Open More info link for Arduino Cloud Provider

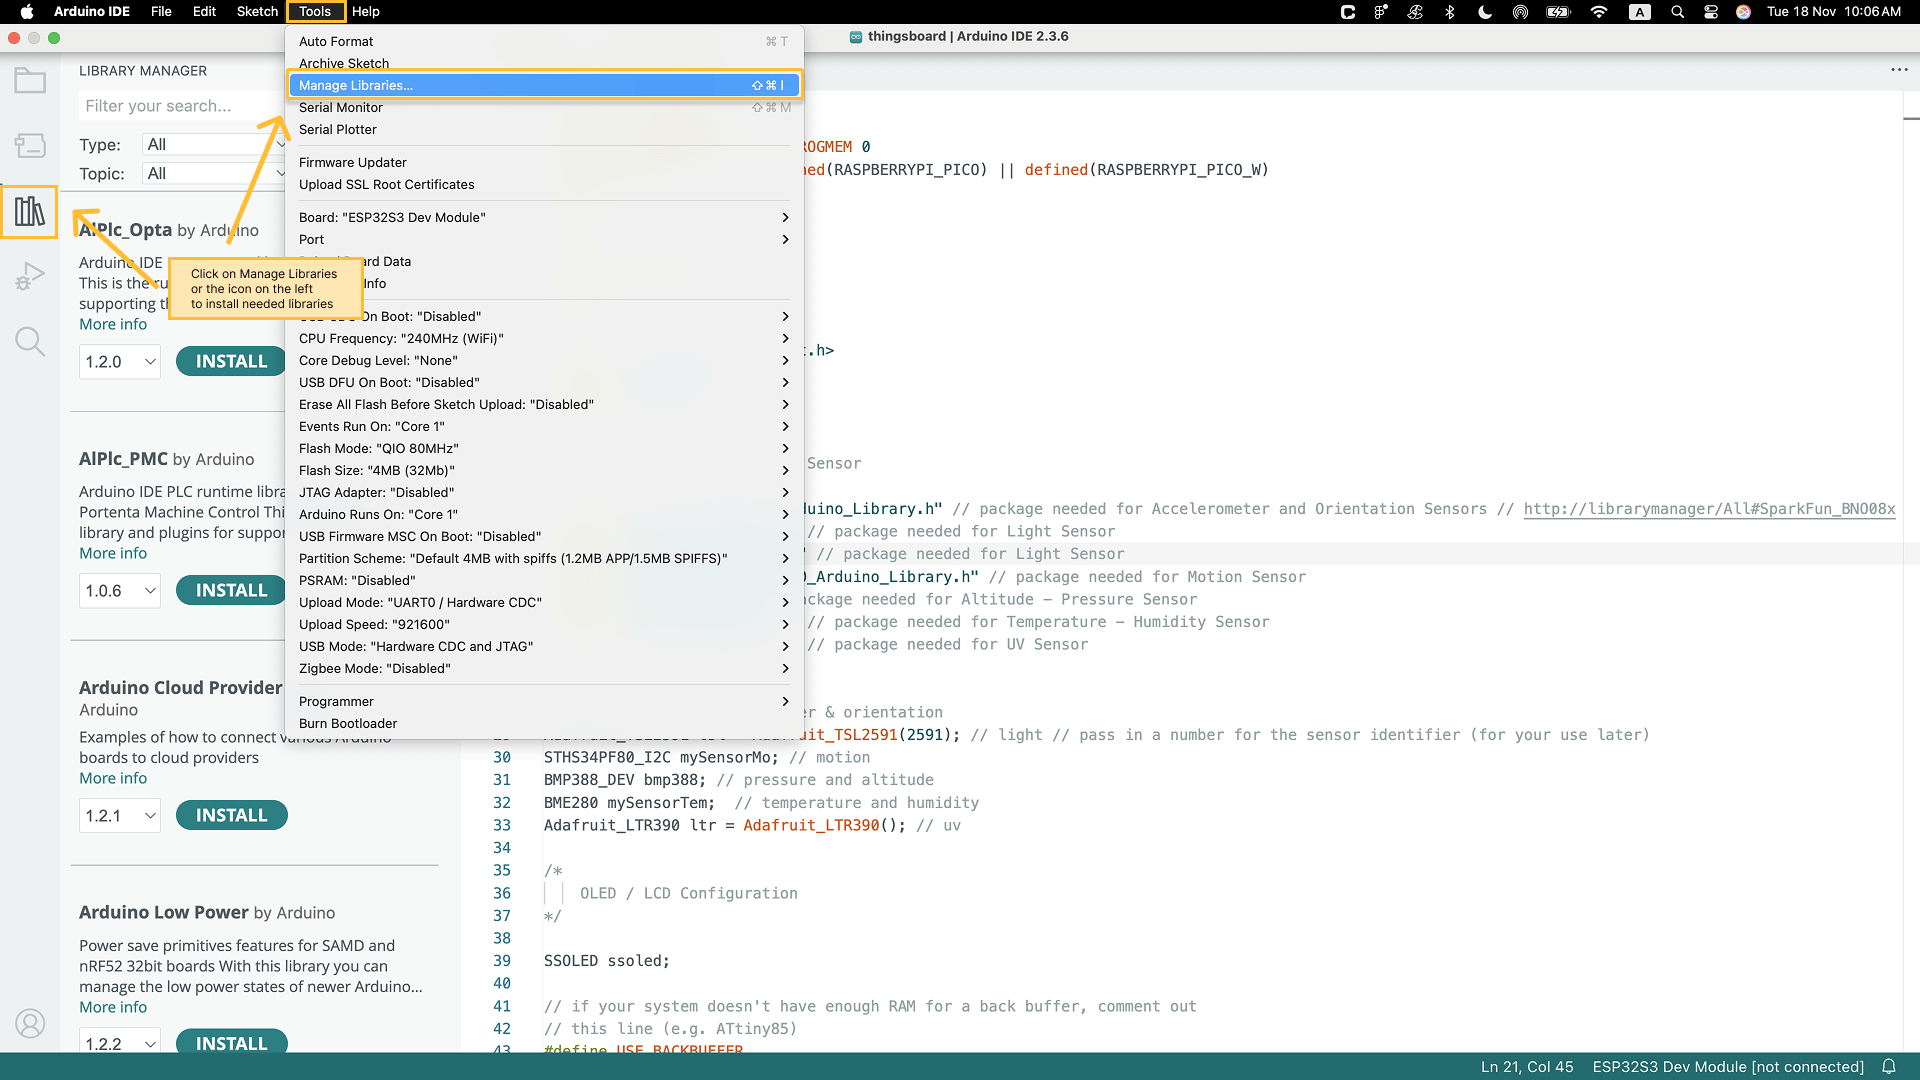pos(113,779)
